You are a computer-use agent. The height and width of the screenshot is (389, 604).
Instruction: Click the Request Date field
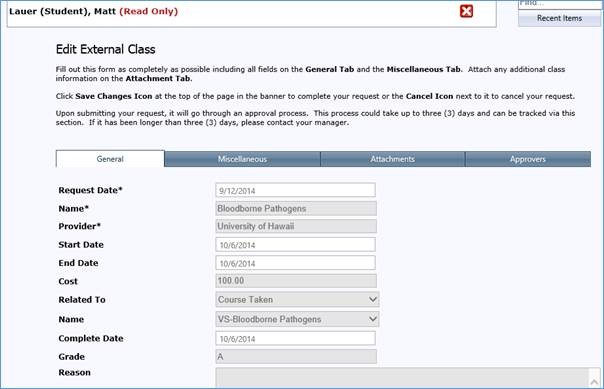tap(295, 190)
